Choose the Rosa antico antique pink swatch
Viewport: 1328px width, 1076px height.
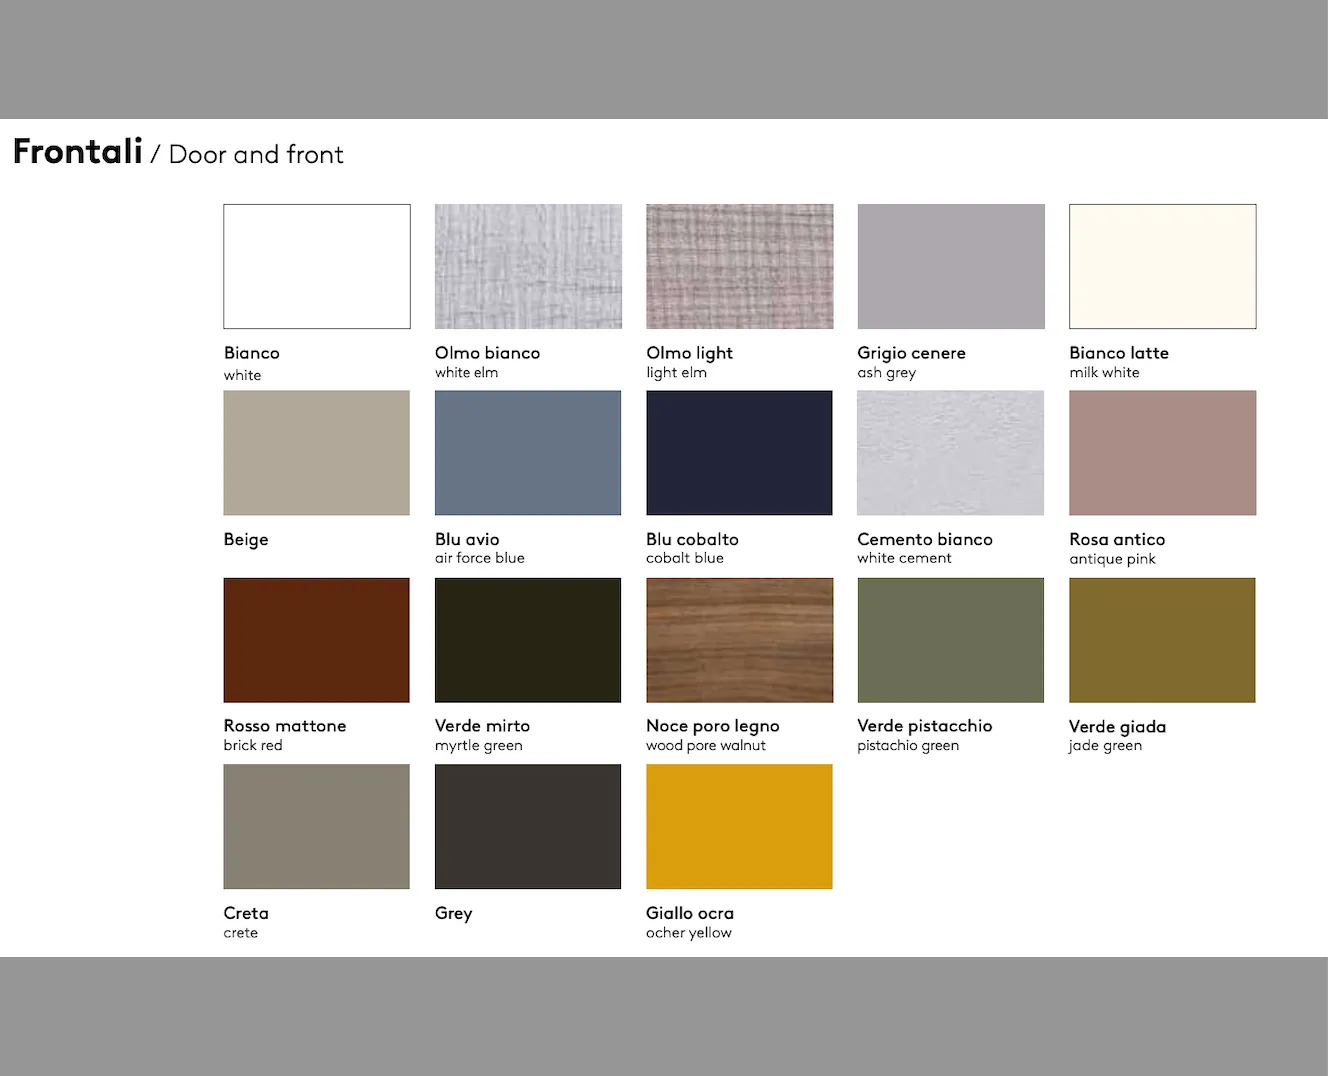coord(1162,453)
